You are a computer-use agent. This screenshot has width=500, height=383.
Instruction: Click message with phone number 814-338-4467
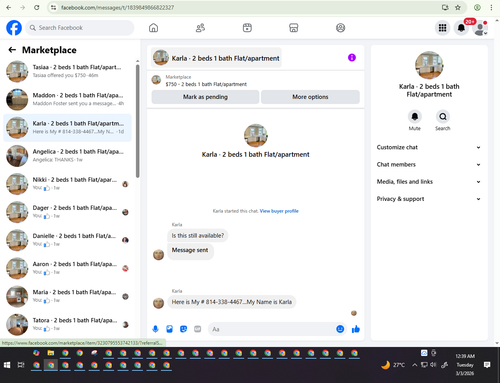tap(232, 302)
